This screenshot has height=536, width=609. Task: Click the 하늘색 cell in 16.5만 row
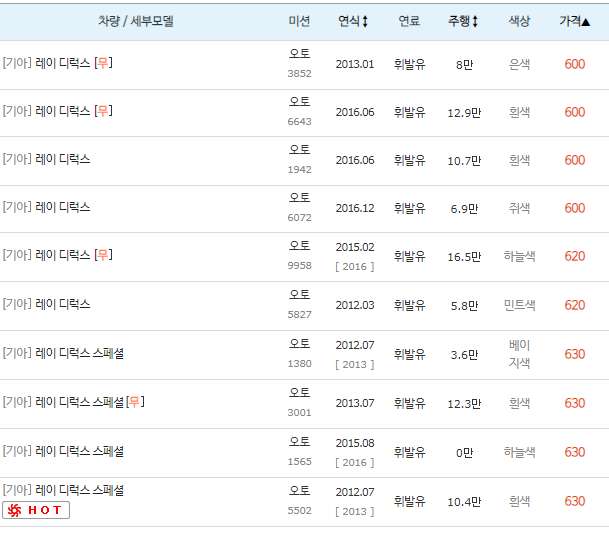(x=519, y=256)
